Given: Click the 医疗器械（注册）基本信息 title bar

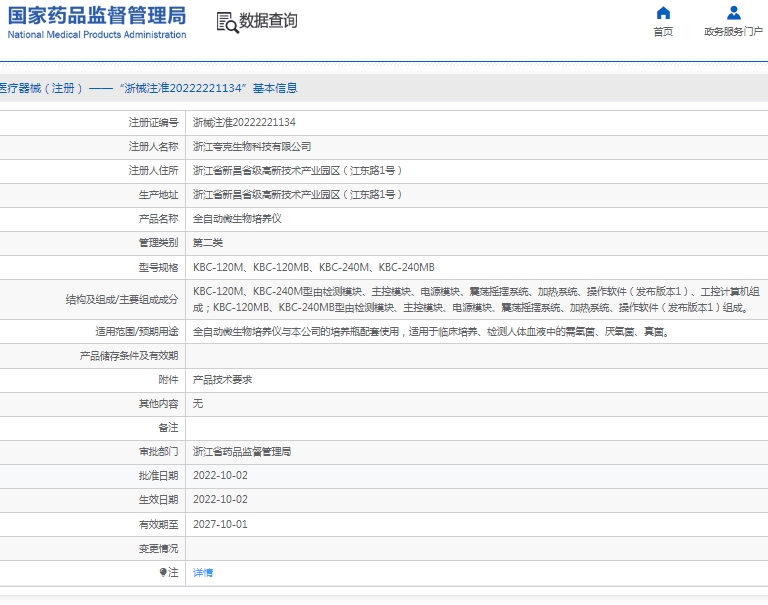Looking at the screenshot, I should point(150,88).
